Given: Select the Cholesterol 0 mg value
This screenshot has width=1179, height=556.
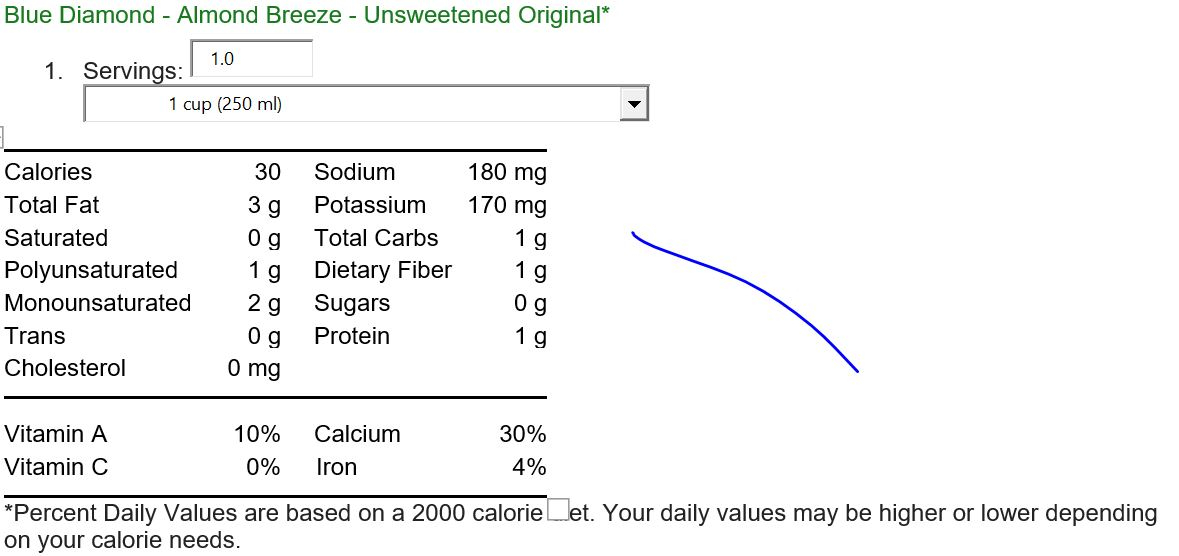Looking at the screenshot, I should point(254,369).
